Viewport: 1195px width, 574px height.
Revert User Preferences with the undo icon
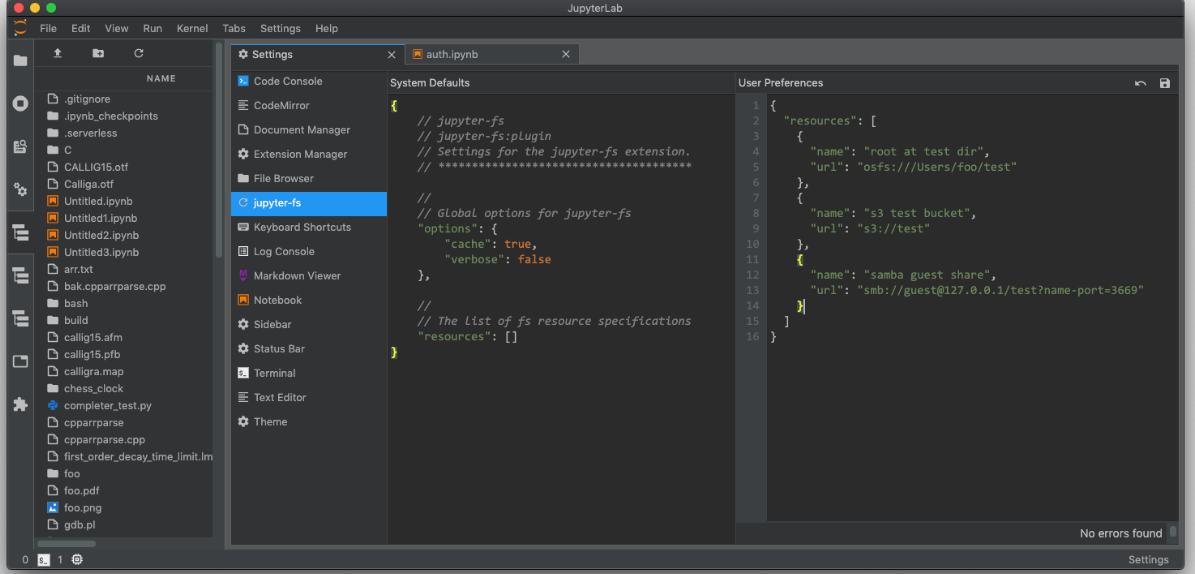1140,83
